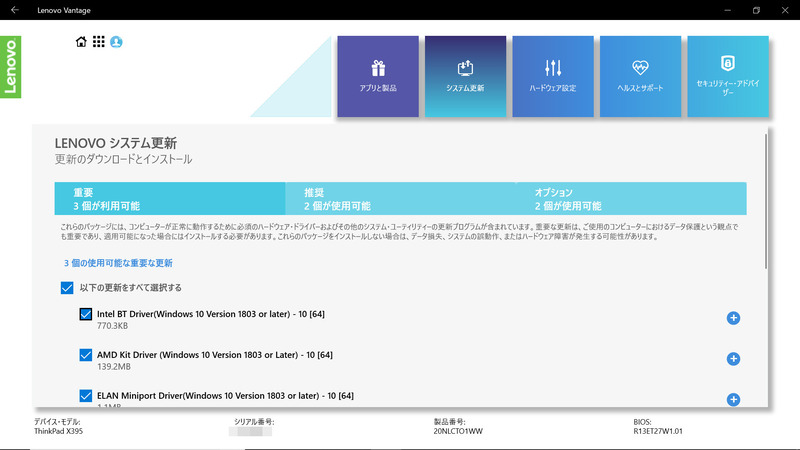Open the Home icon

click(81, 42)
